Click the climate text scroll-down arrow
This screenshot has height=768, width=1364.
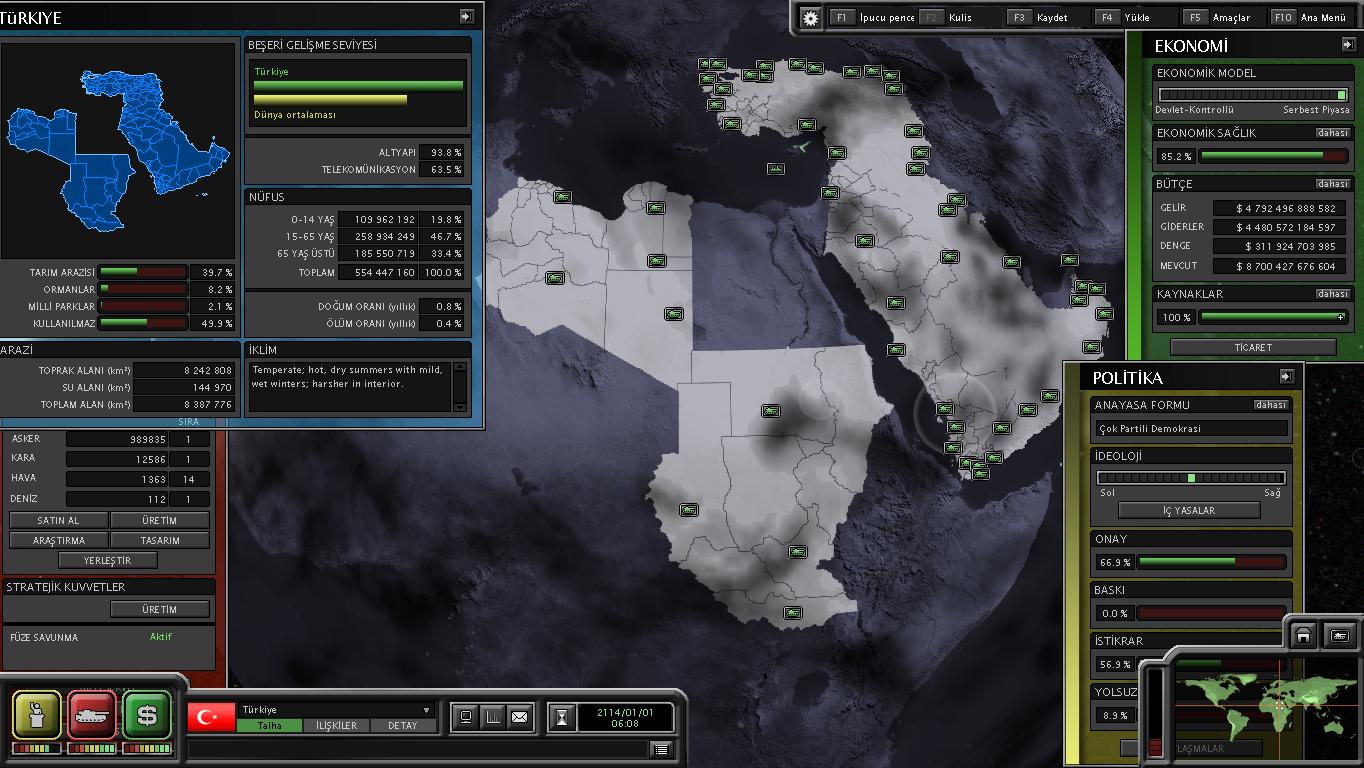point(460,406)
